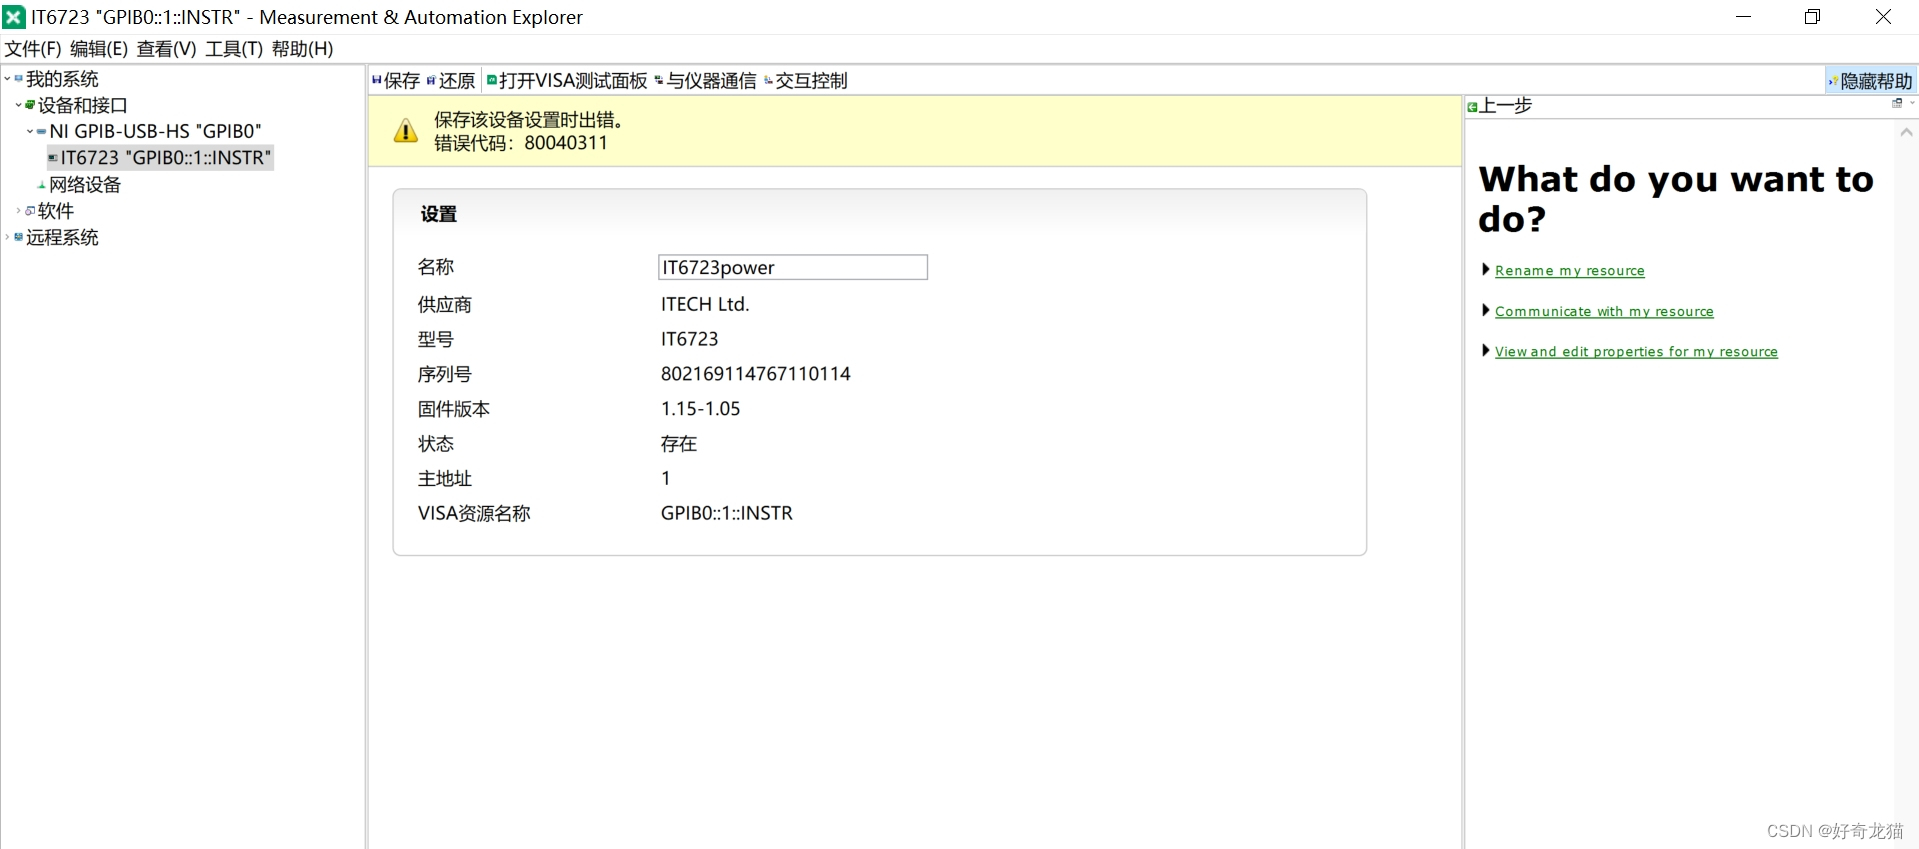Click 隐藏帮助 to hide help pane
1919x849 pixels.
coord(1870,81)
